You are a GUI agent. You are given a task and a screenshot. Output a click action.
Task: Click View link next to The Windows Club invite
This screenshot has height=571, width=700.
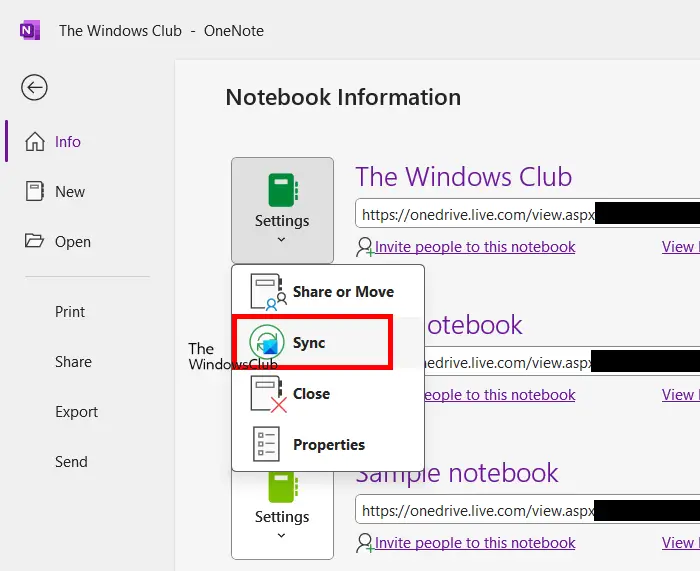coord(680,247)
